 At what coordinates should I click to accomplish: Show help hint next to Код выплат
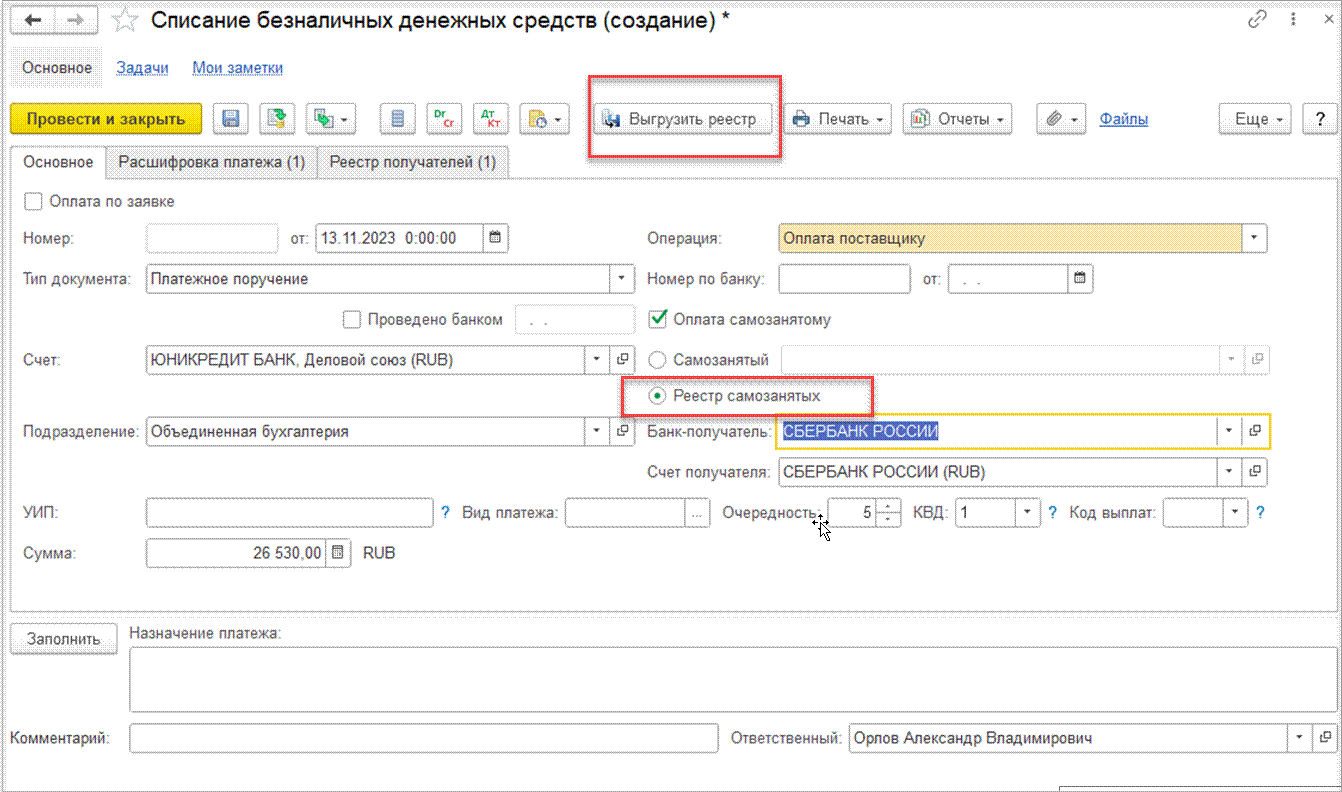pos(1261,513)
